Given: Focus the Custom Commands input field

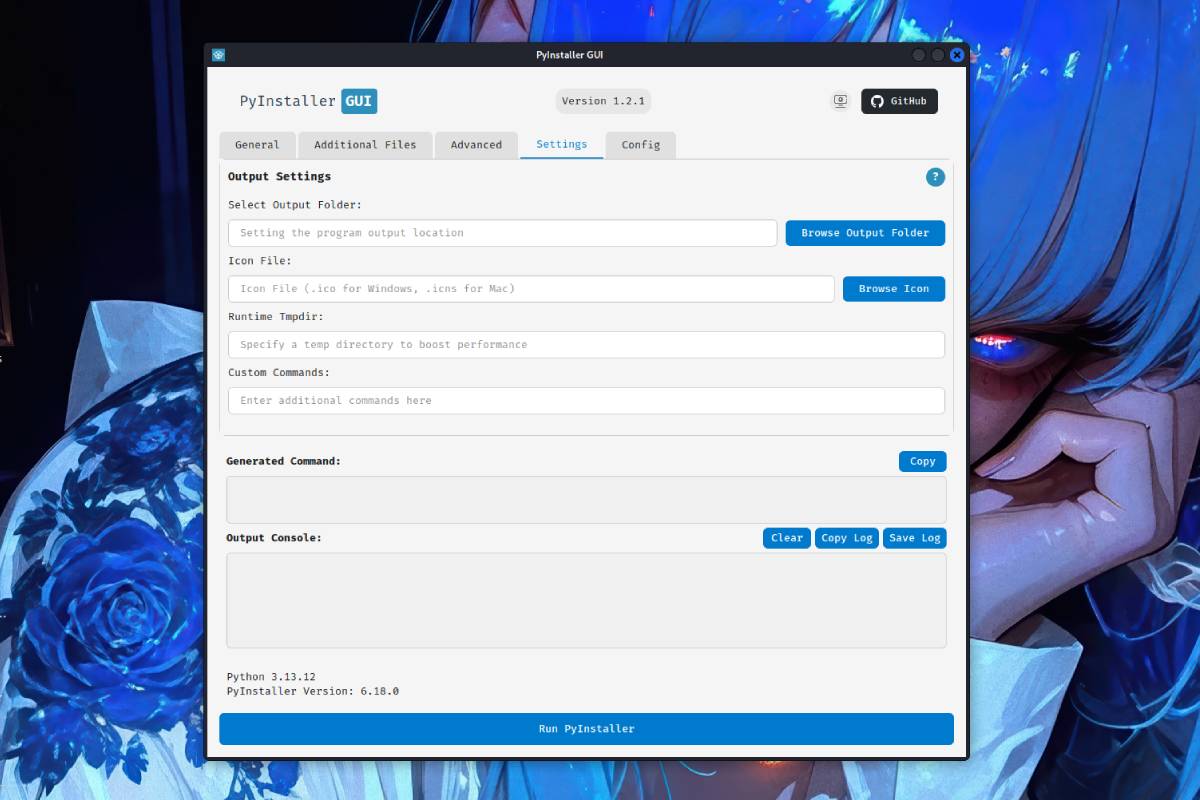Looking at the screenshot, I should click(586, 401).
